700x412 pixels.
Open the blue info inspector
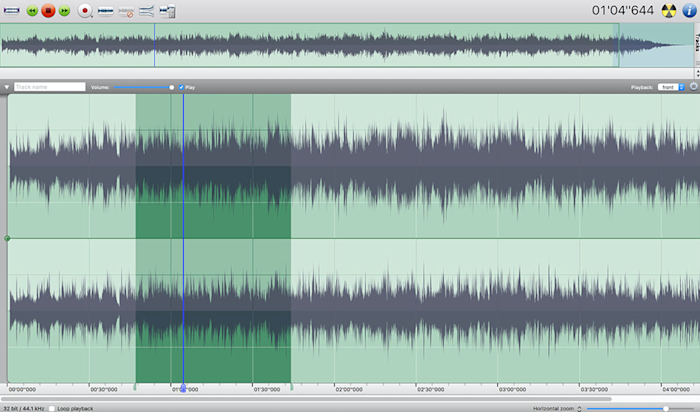tap(689, 11)
